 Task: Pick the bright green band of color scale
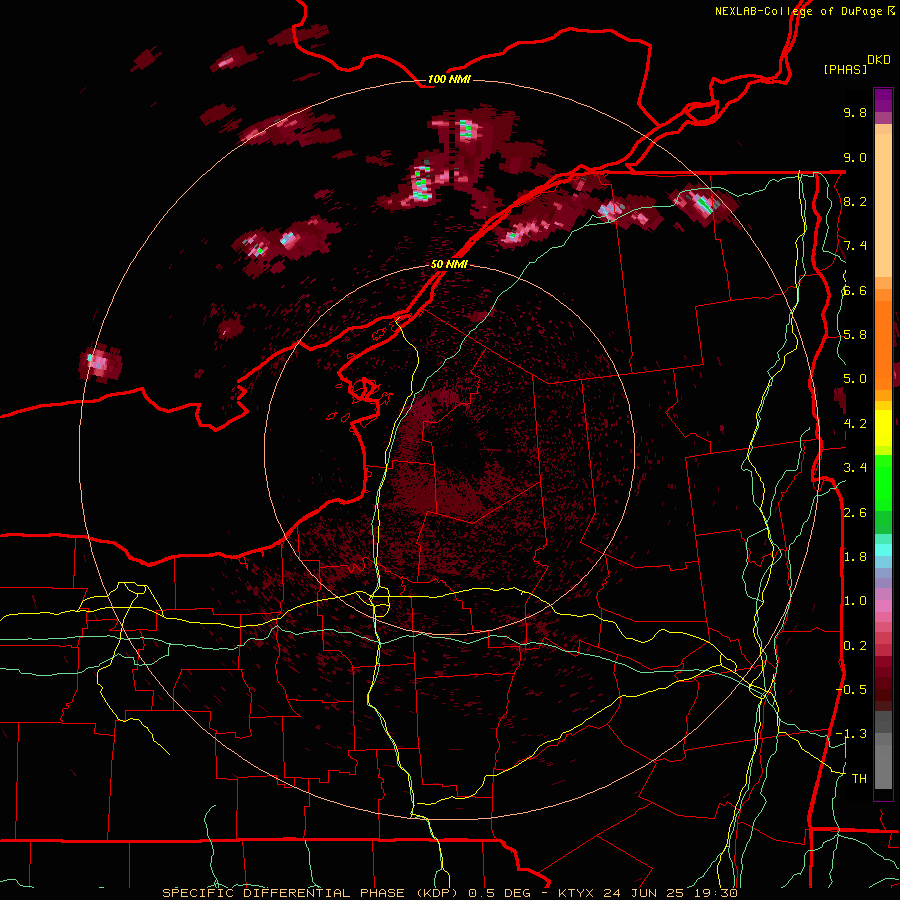tap(883, 485)
